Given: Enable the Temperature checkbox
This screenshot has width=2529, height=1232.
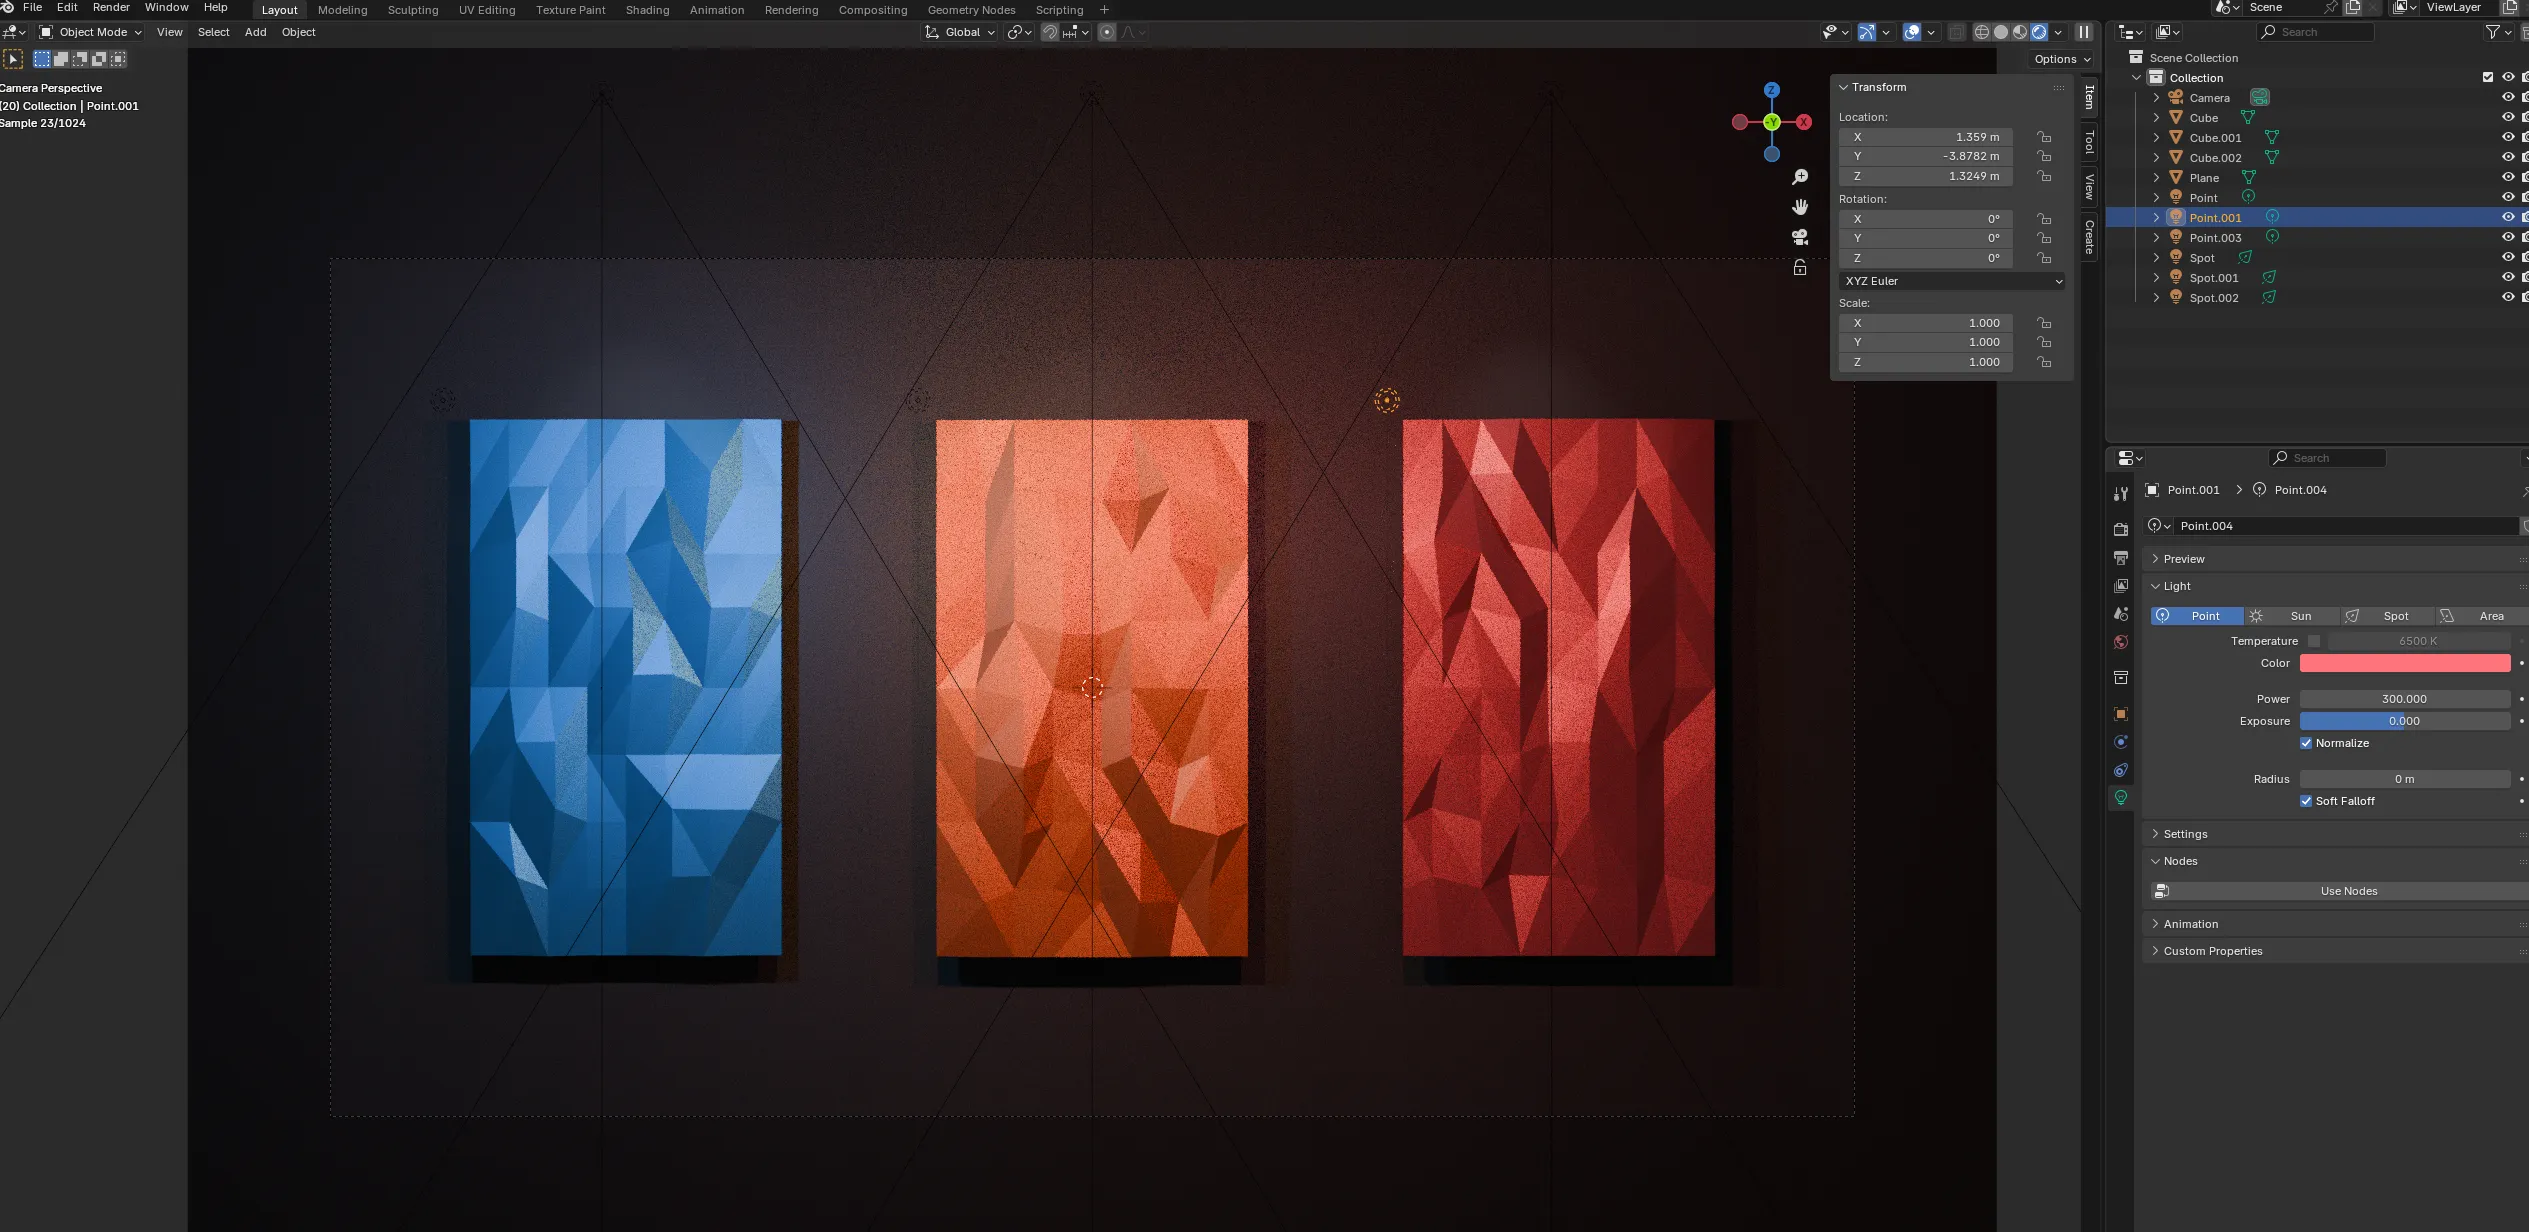Looking at the screenshot, I should 2314,641.
